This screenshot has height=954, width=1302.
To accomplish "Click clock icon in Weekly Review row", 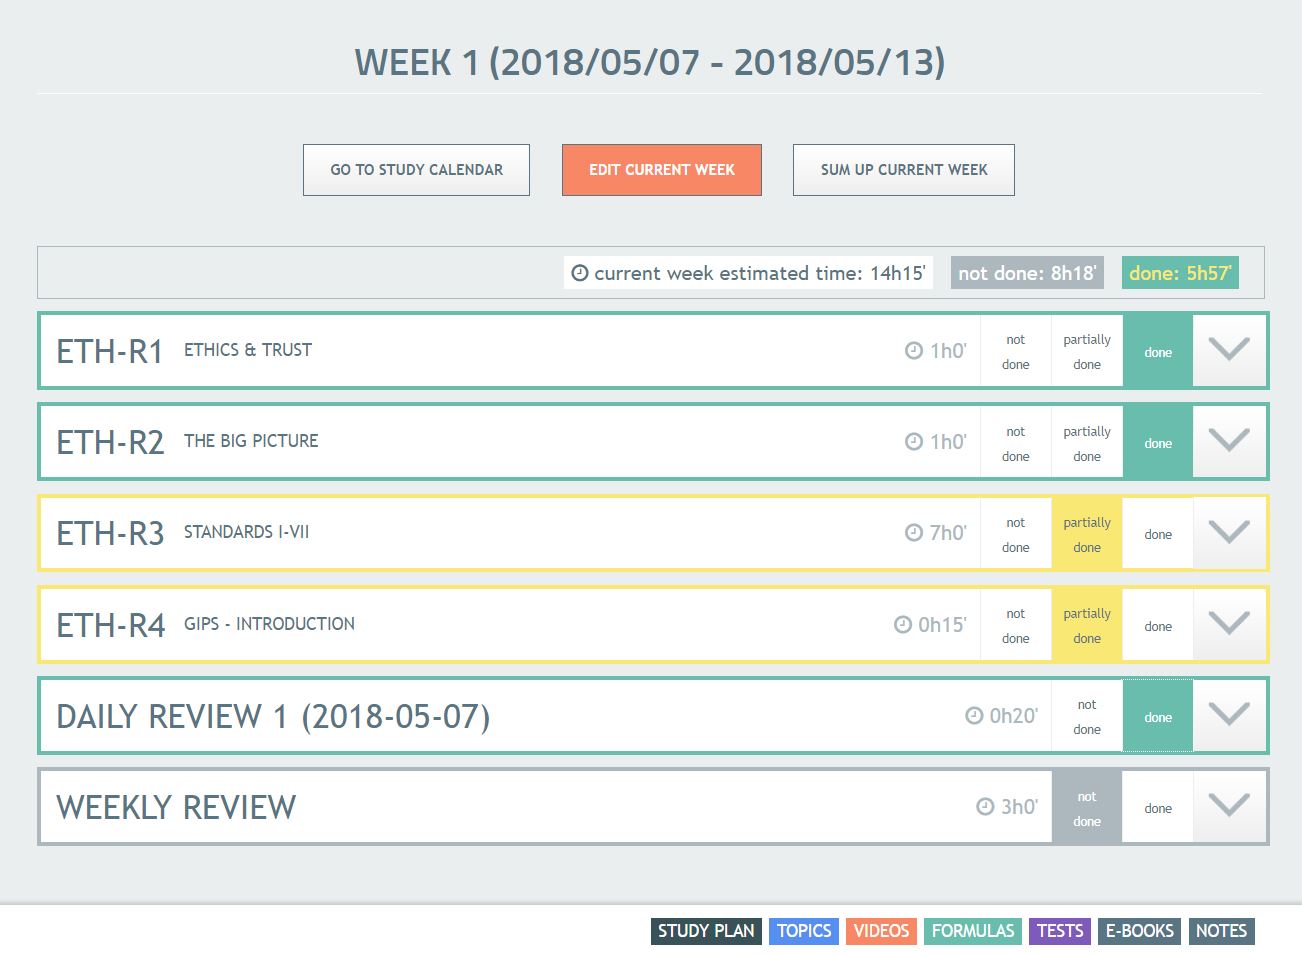I will (x=985, y=807).
